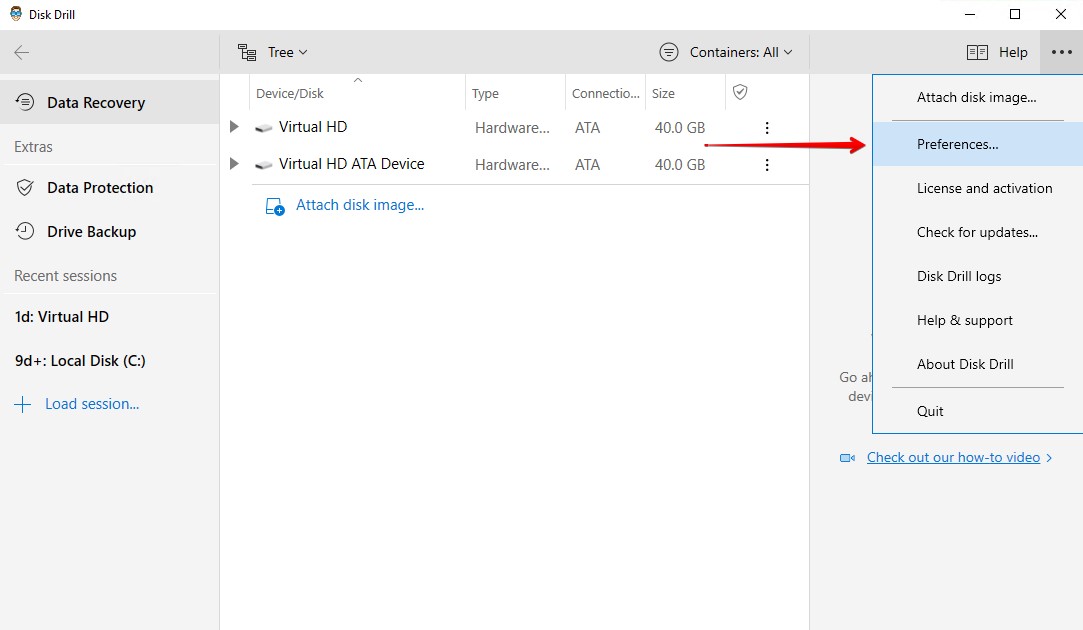Click the attach disk image icon in list
Screen dimensions: 1083x630
pyautogui.click(x=275, y=206)
